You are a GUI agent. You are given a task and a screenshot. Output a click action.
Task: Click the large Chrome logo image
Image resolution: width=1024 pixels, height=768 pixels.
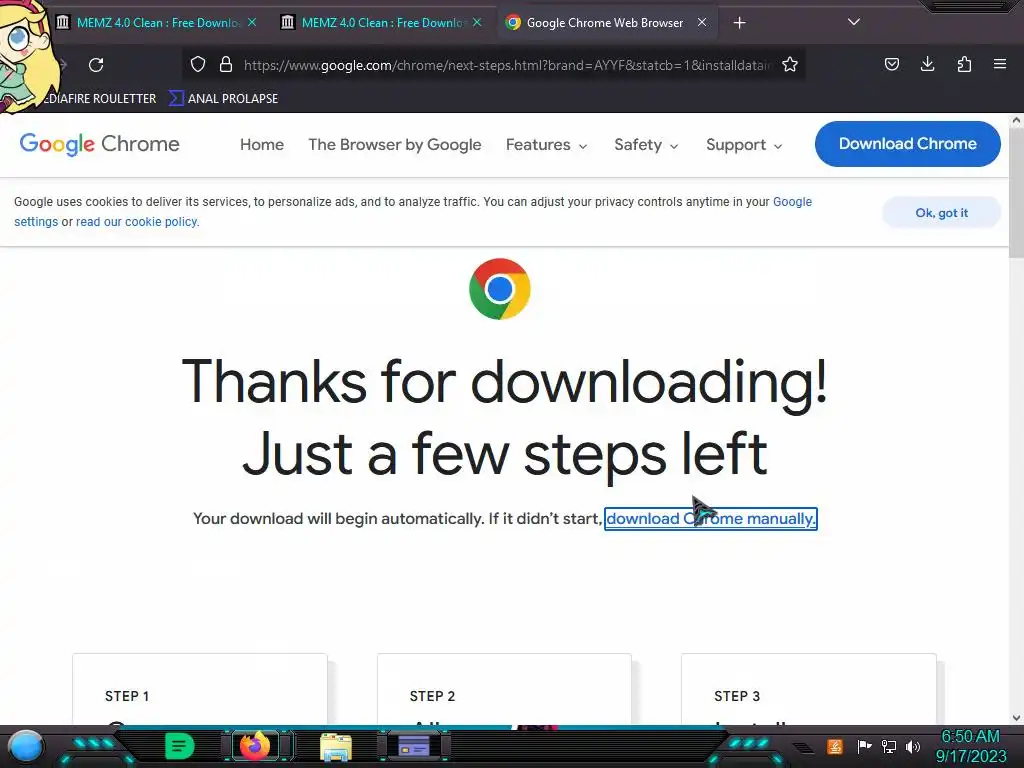pos(500,289)
